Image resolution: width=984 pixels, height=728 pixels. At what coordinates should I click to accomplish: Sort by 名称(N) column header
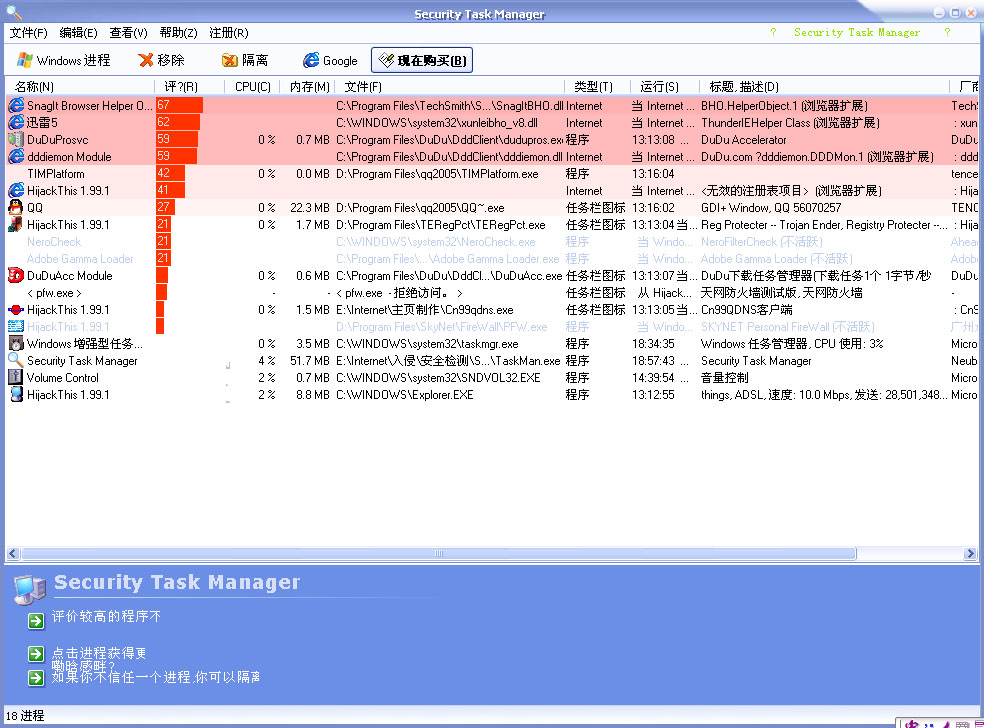coord(80,87)
